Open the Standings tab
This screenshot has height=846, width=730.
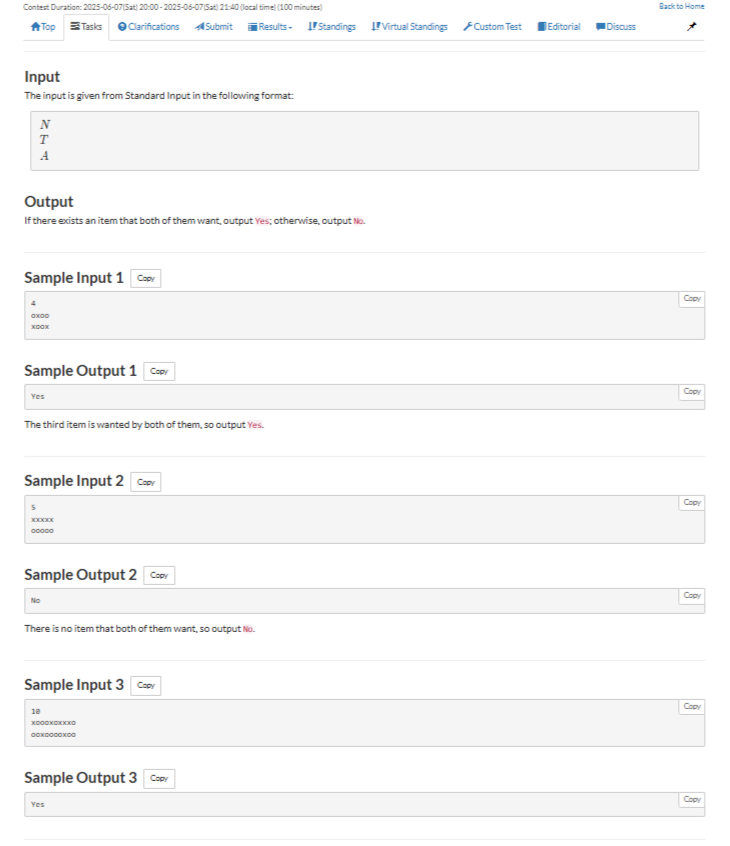click(x=332, y=27)
